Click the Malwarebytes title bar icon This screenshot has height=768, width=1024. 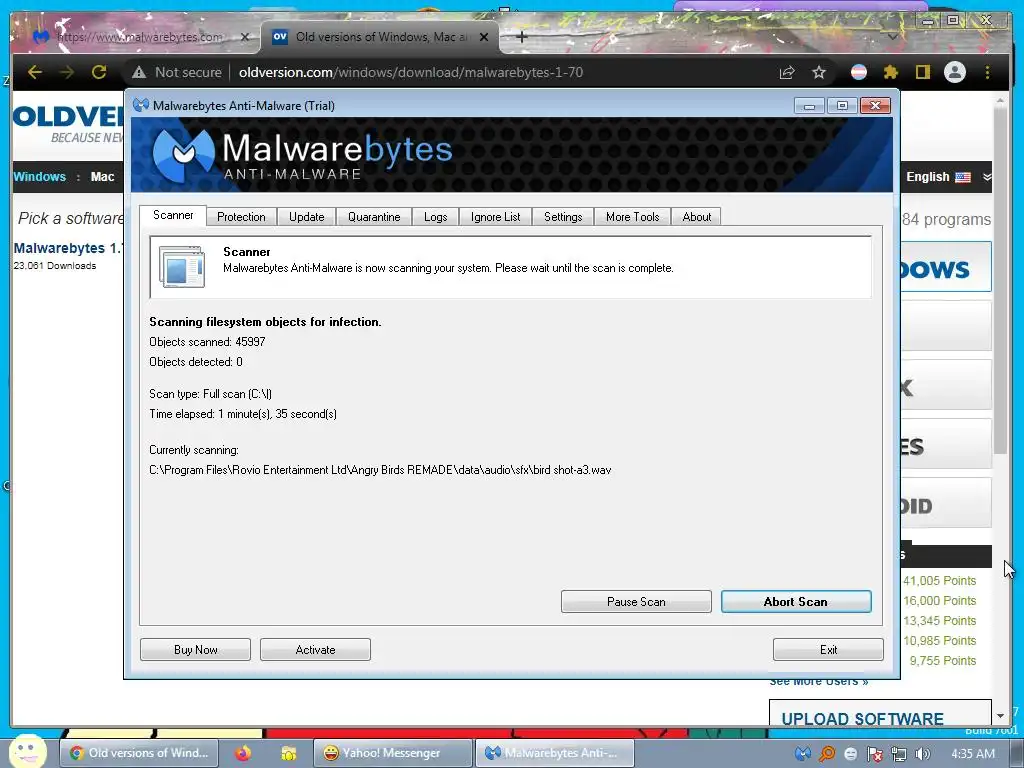140,105
